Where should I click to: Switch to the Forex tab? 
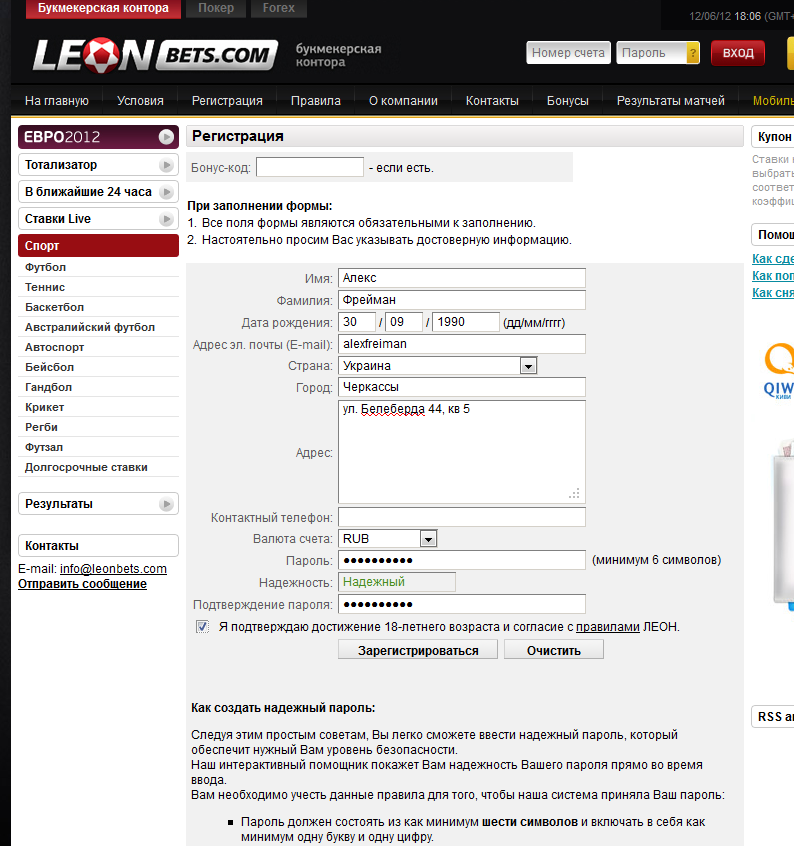pos(279,9)
